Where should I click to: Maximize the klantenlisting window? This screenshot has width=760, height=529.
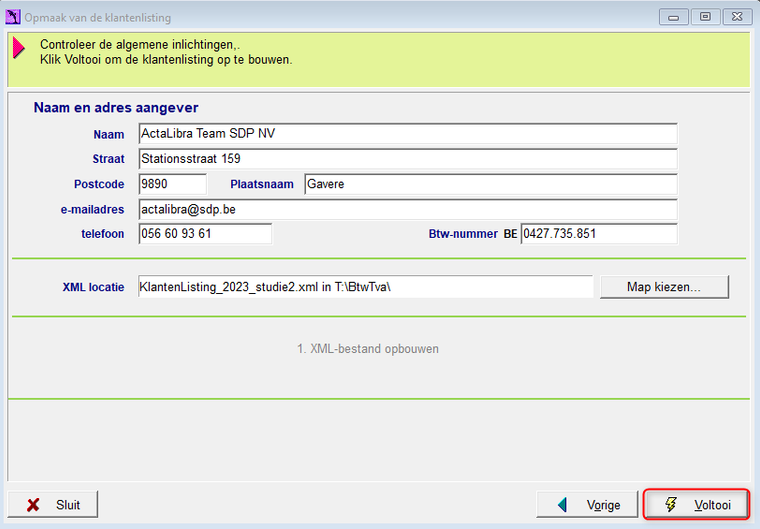click(705, 17)
